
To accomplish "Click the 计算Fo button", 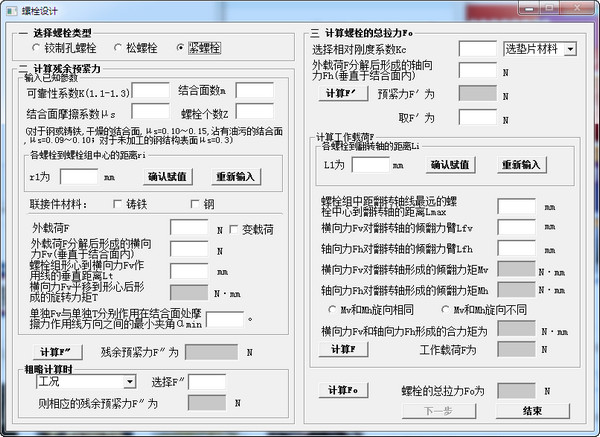I will pyautogui.click(x=343, y=390).
